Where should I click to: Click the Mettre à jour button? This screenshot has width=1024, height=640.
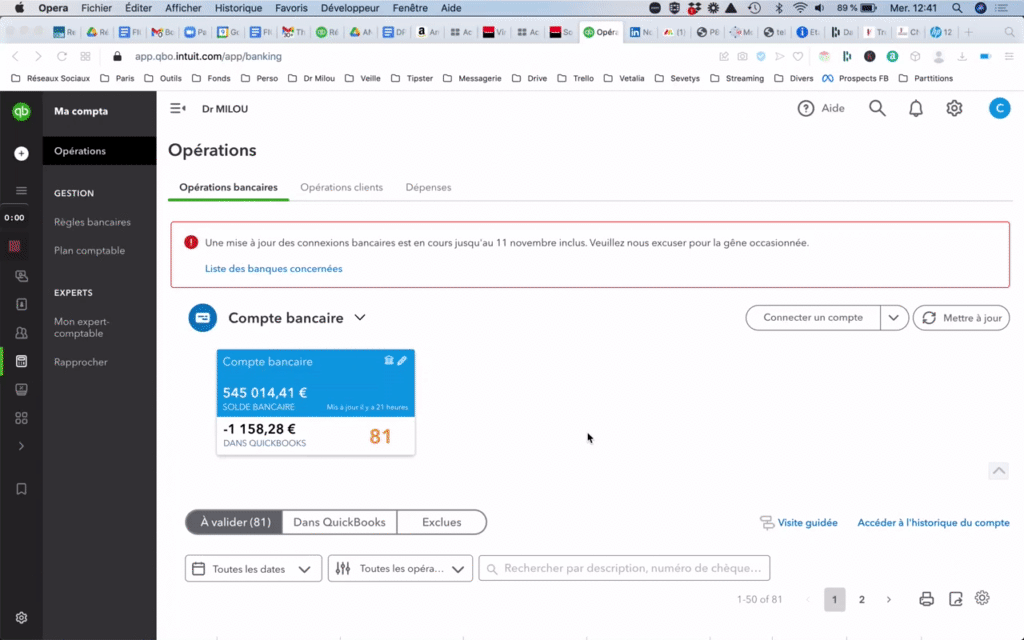tap(960, 317)
